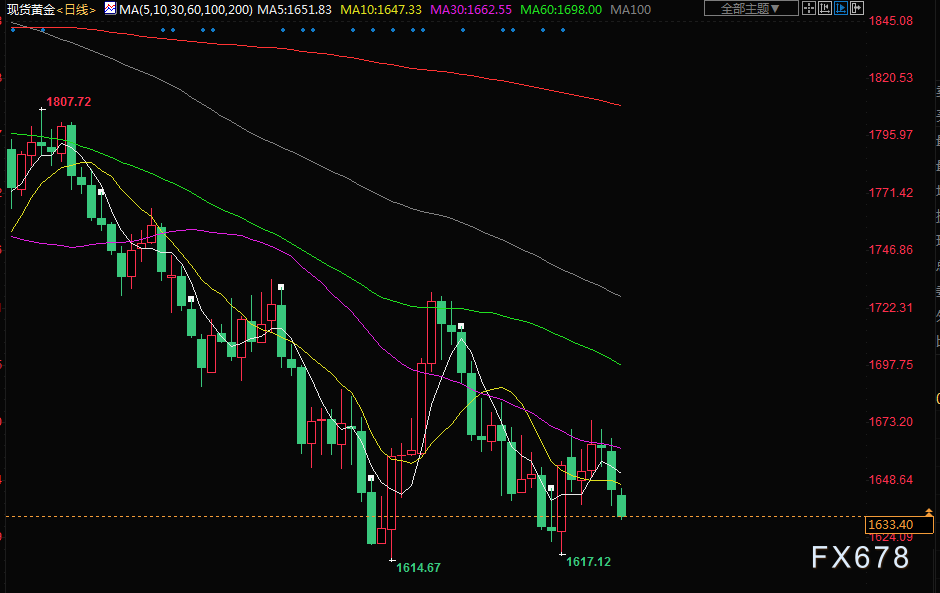940x593 pixels.
Task: Click the orange up-arrow marker above 1633.40
Action: click(931, 512)
